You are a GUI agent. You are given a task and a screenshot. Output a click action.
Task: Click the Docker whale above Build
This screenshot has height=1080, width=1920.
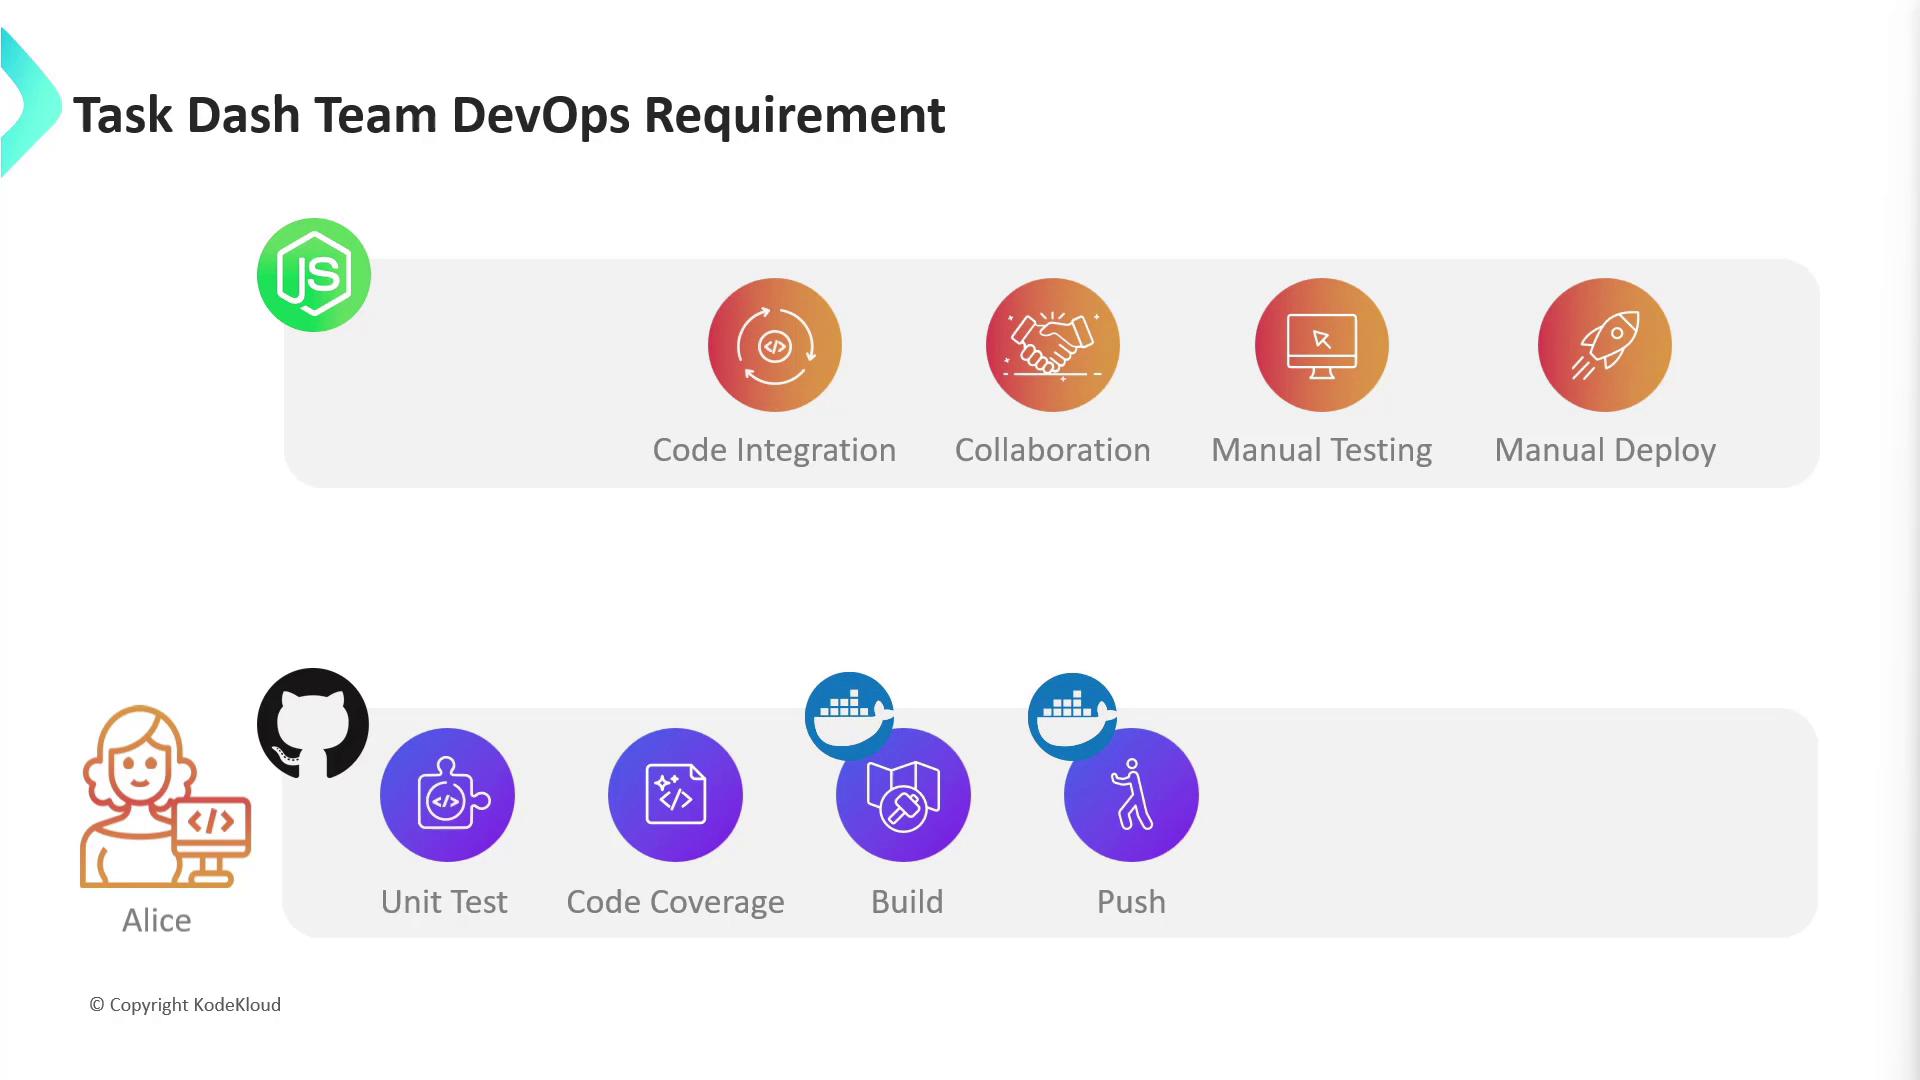[x=848, y=713]
